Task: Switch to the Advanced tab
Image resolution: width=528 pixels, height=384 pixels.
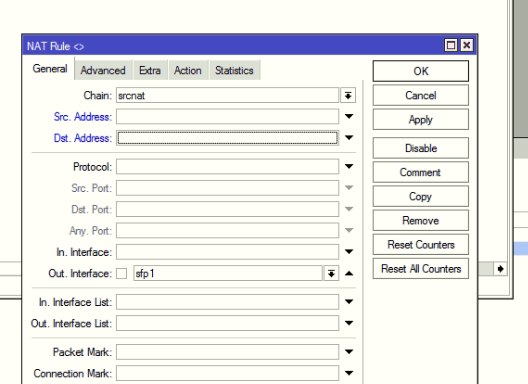Action: tap(103, 70)
